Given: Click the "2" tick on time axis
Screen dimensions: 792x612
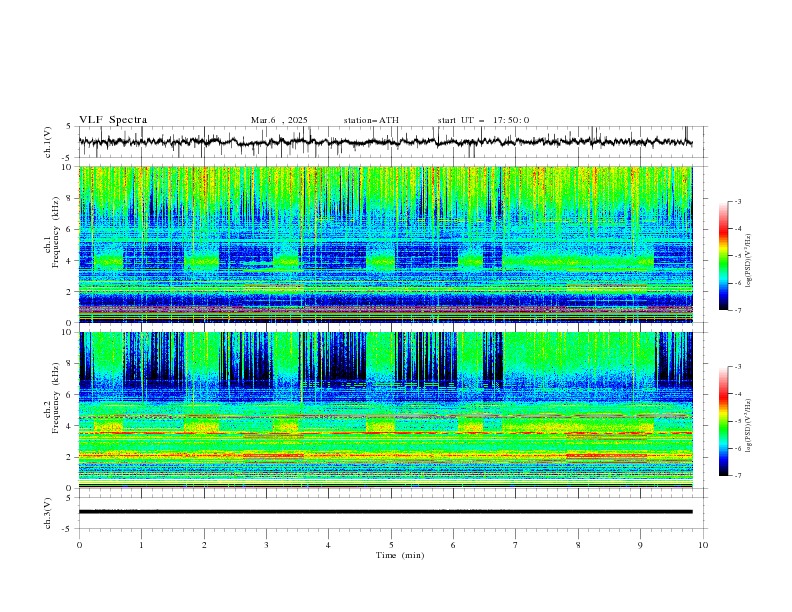Looking at the screenshot, I should pos(204,545).
